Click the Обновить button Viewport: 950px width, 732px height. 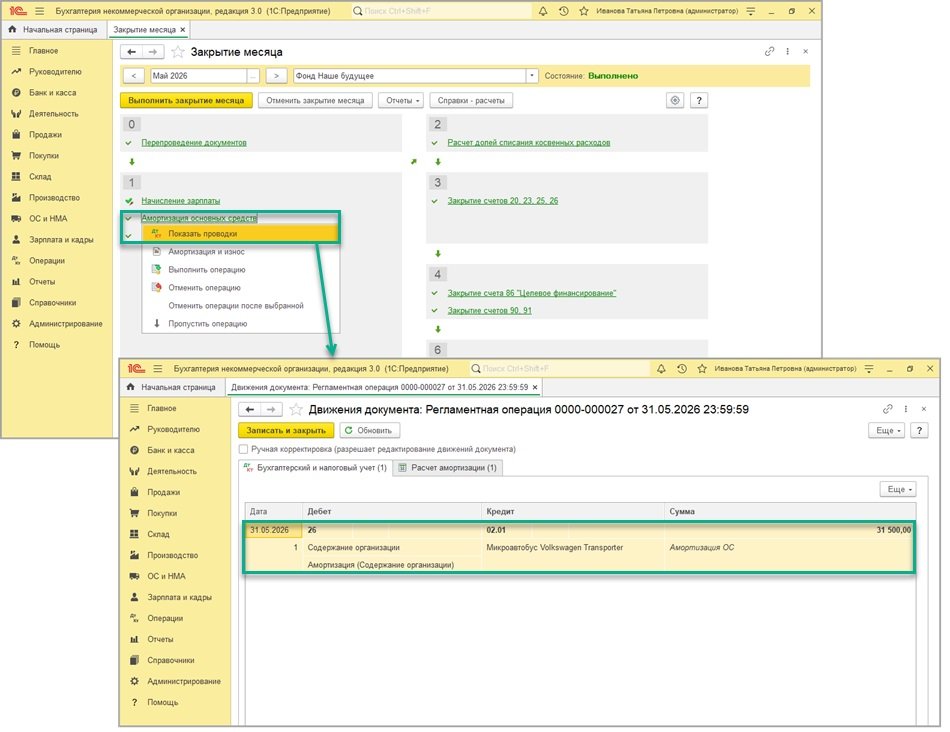(369, 430)
